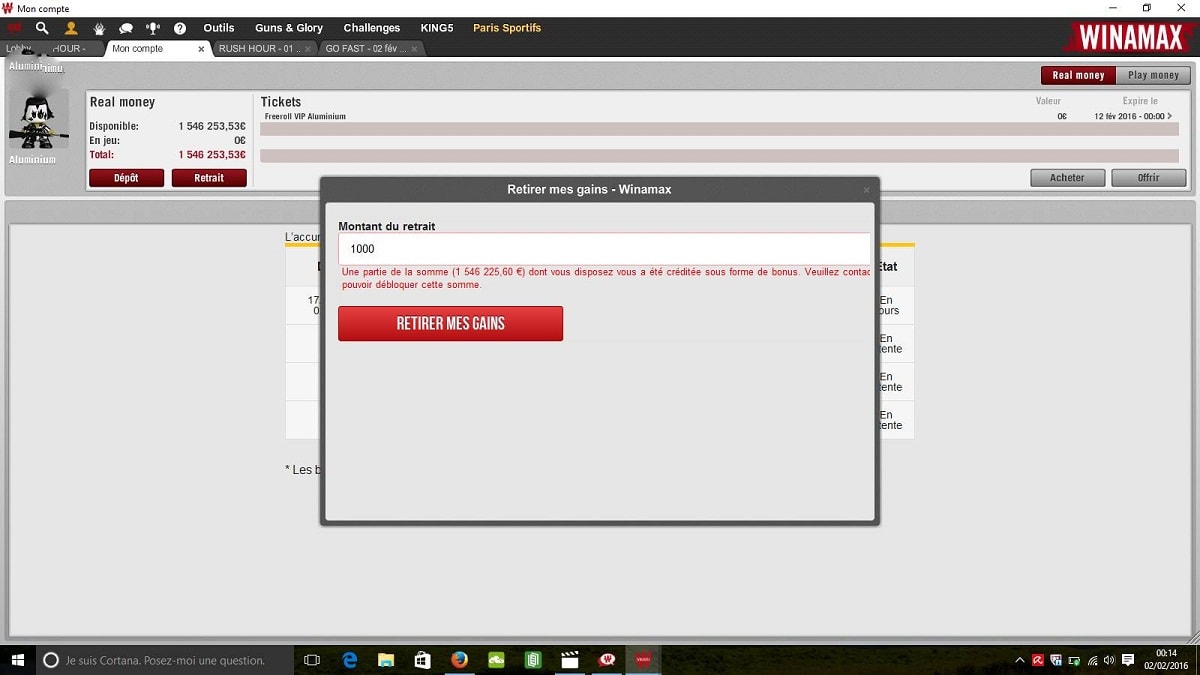Click the green cloud taskbar icon

click(496, 660)
